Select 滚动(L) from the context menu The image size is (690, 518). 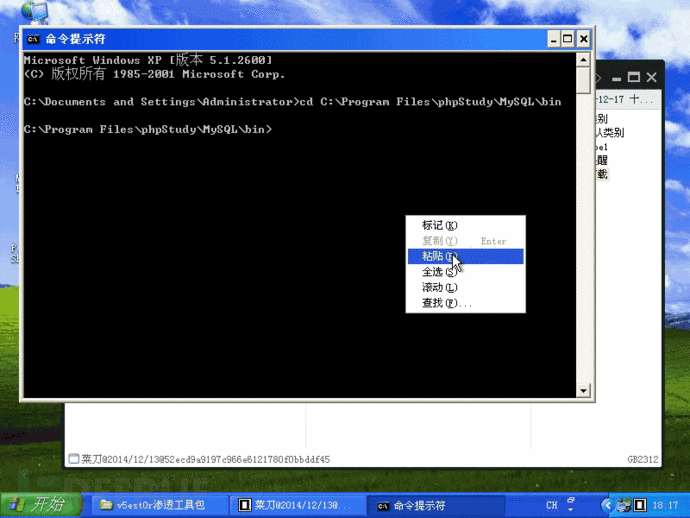[466, 287]
